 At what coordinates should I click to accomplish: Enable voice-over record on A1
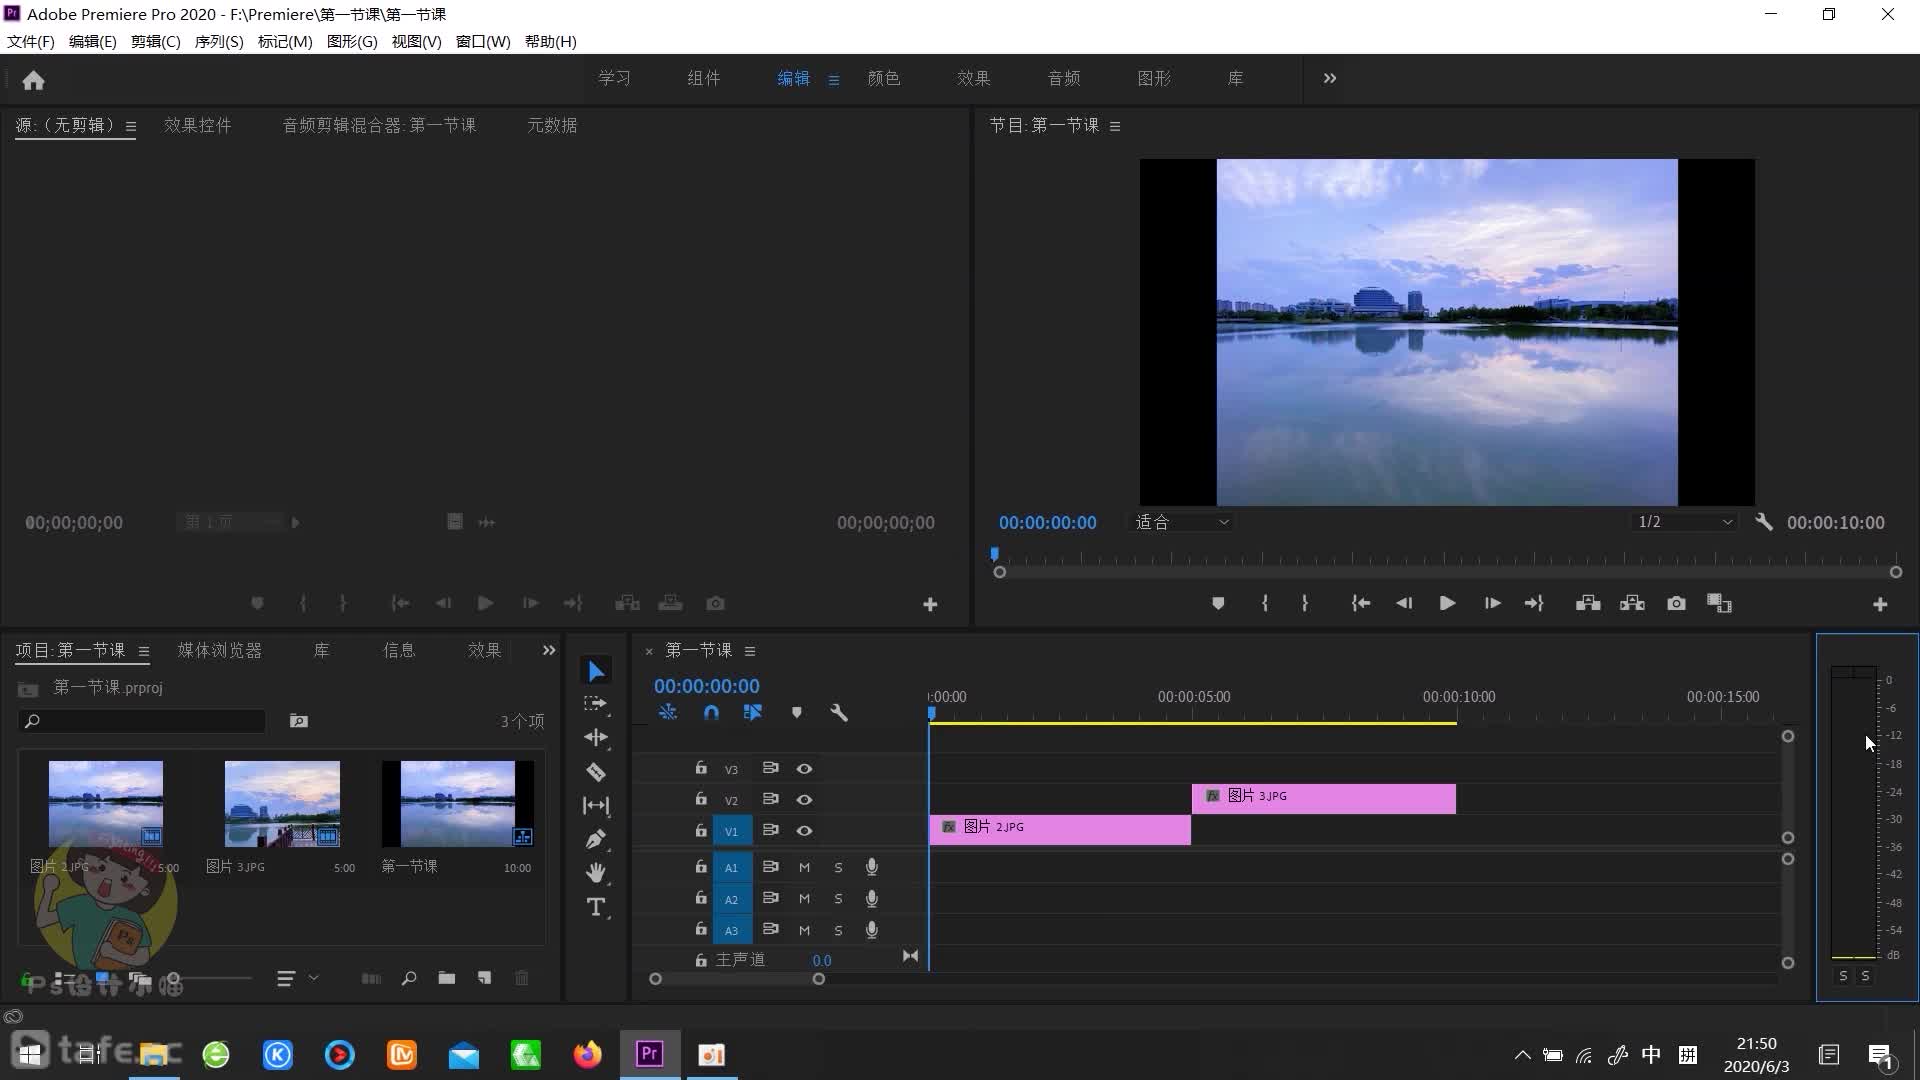point(872,867)
